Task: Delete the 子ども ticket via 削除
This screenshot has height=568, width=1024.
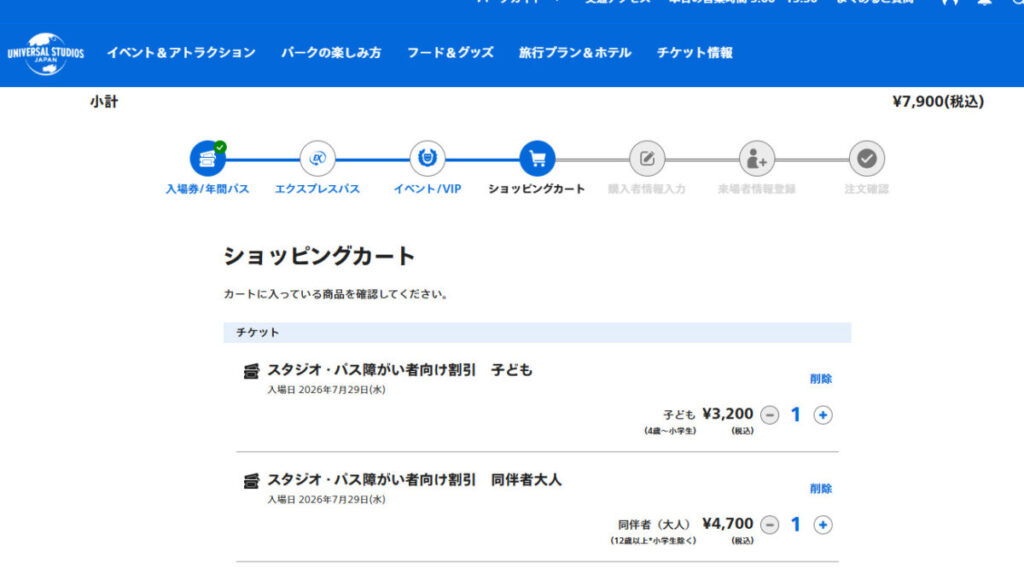Action: point(820,379)
